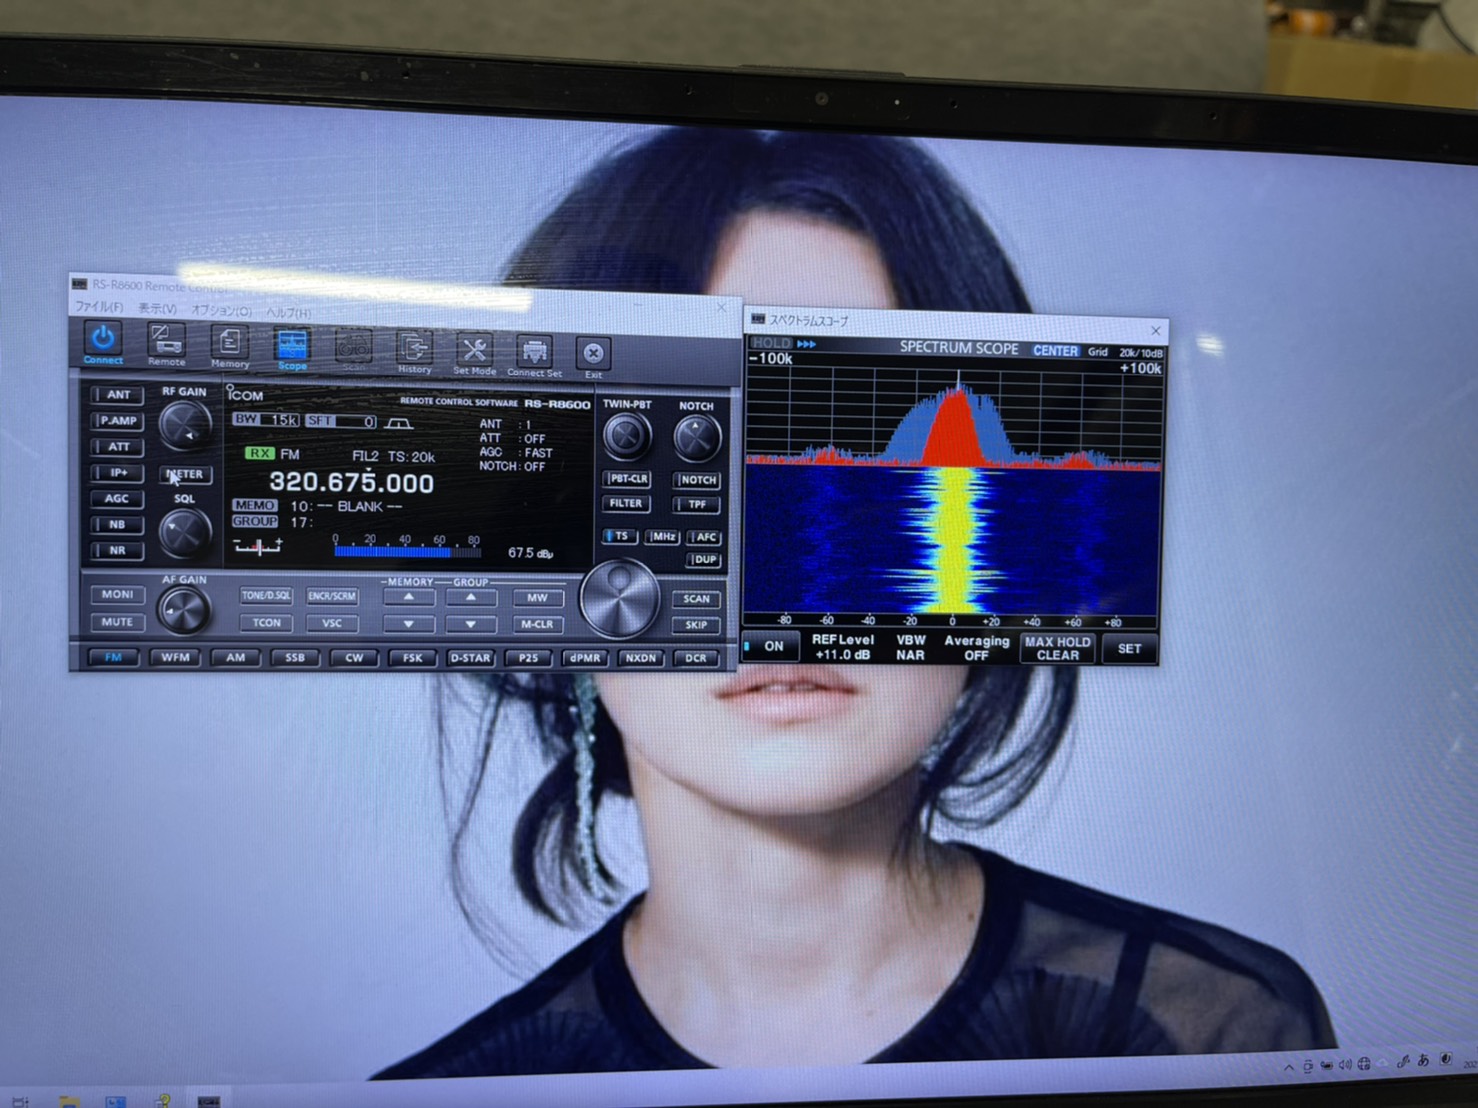Select the dPMR mode tab
This screenshot has height=1108, width=1478.
point(585,658)
